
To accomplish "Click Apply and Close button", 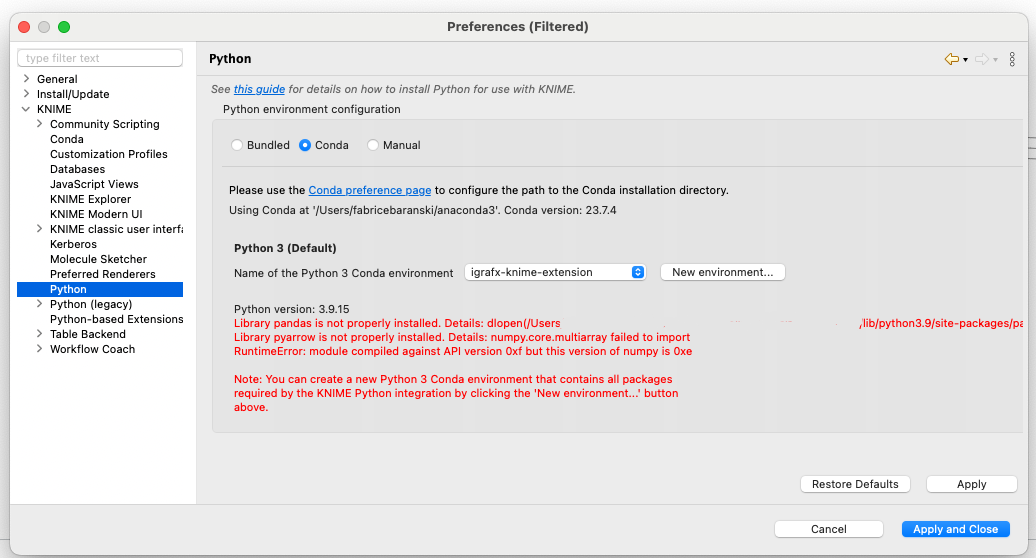I will click(955, 529).
